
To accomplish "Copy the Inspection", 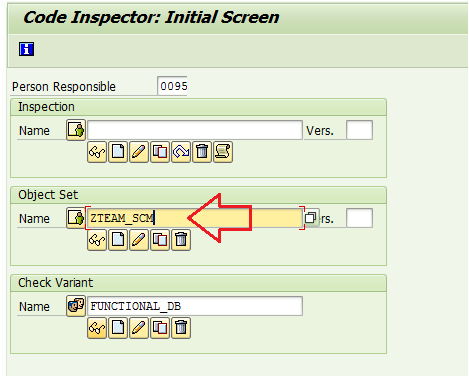I will pyautogui.click(x=160, y=152).
